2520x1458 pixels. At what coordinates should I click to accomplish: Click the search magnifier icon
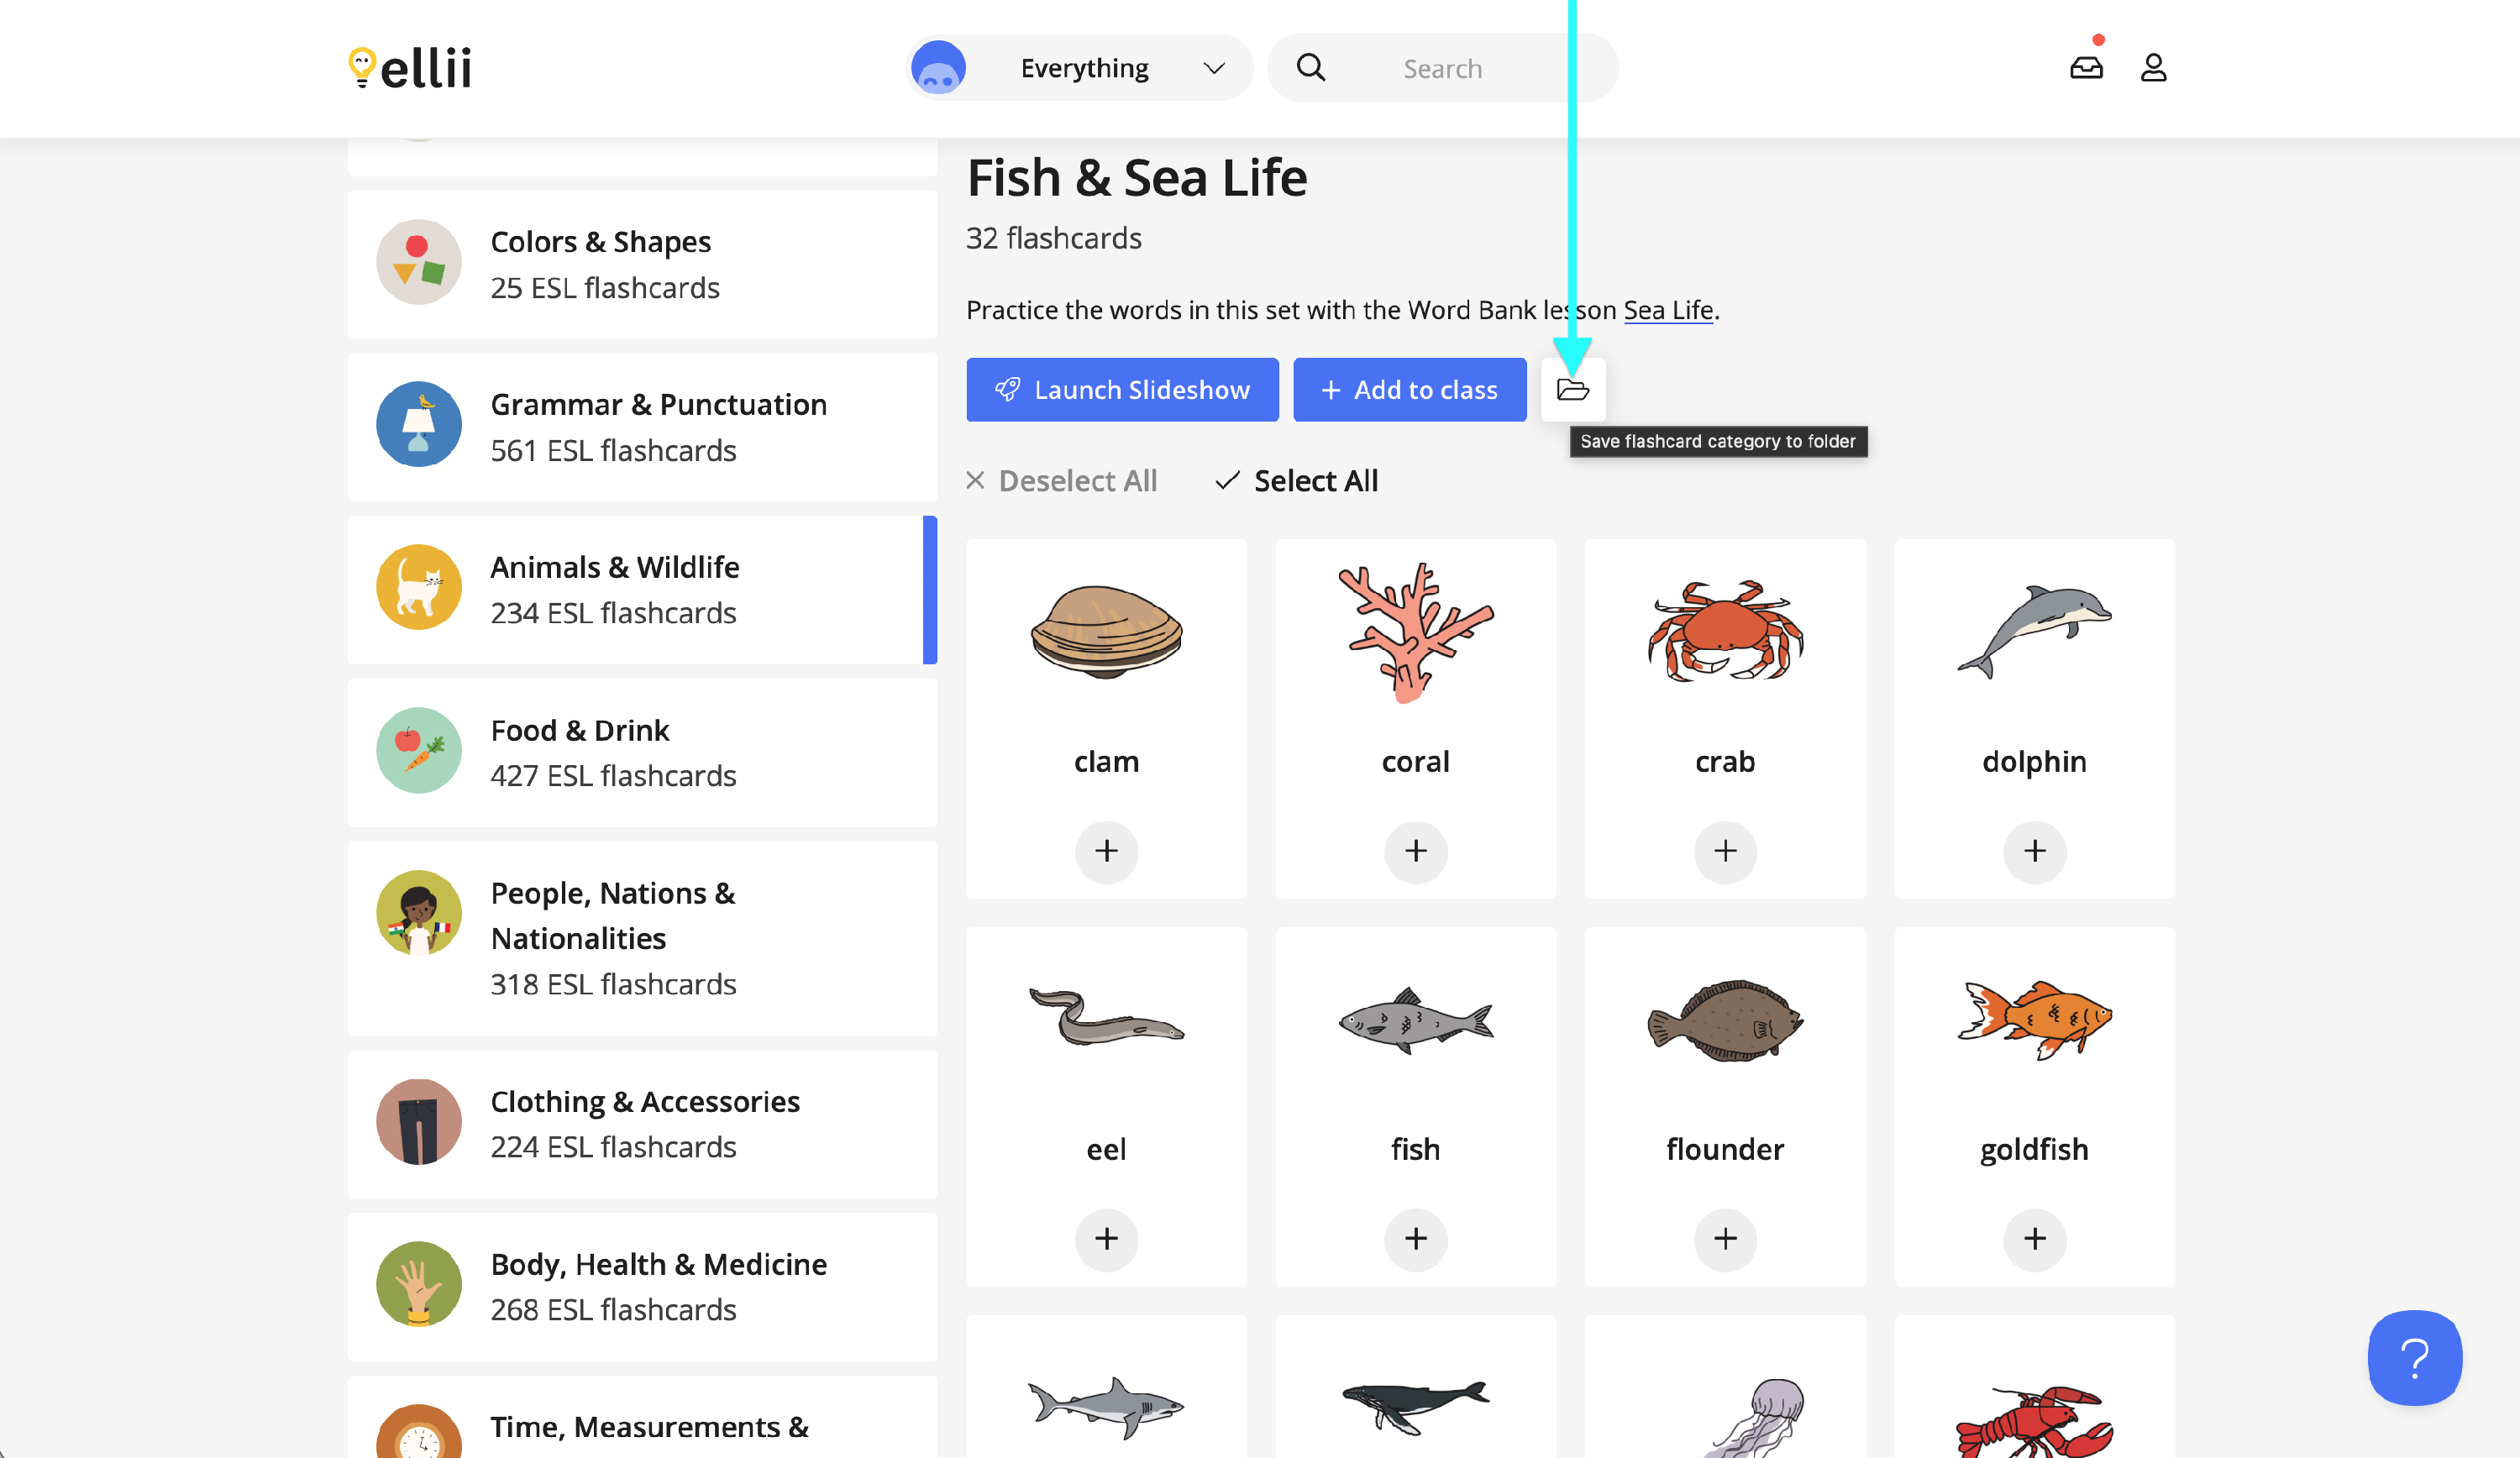click(1310, 68)
